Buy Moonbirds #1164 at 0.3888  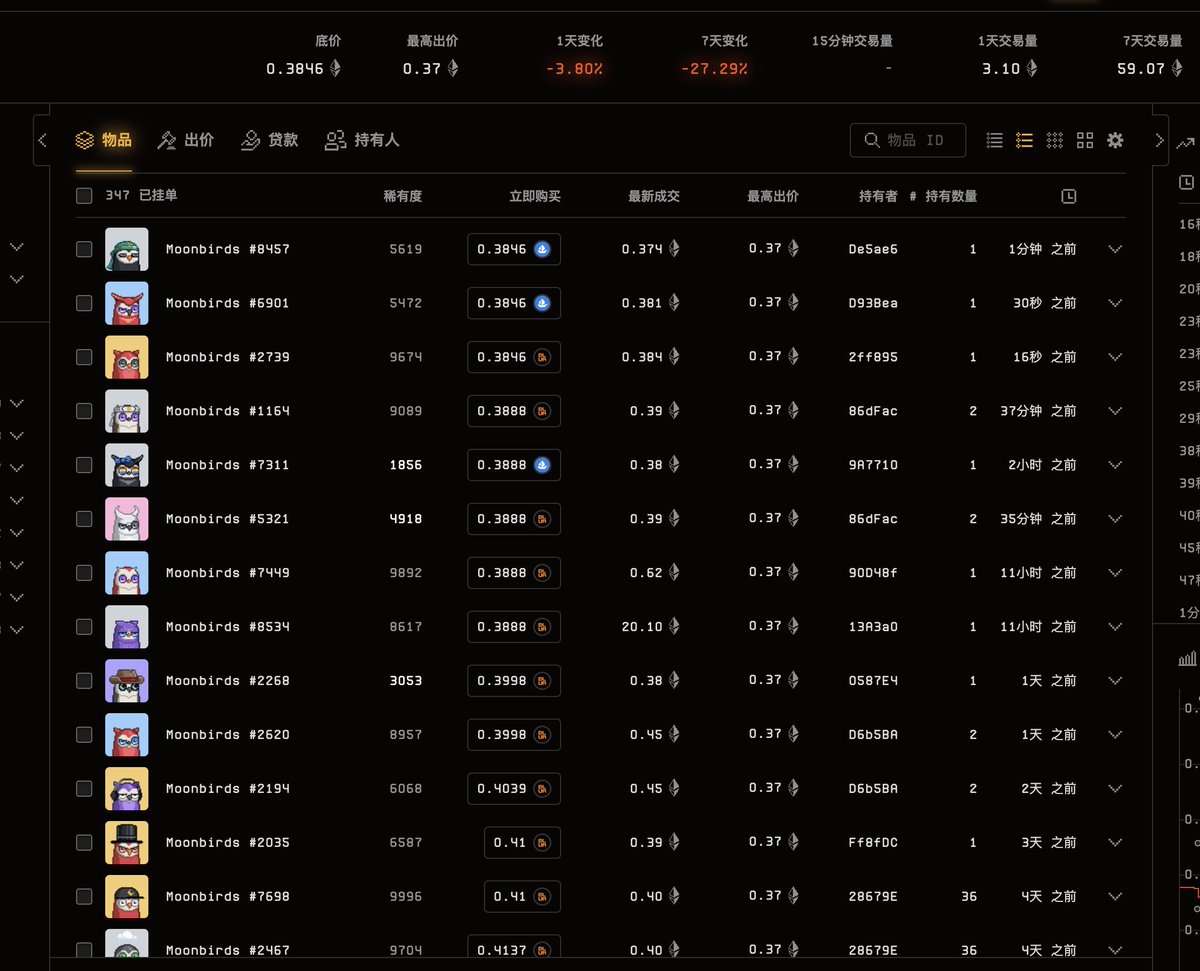(514, 411)
